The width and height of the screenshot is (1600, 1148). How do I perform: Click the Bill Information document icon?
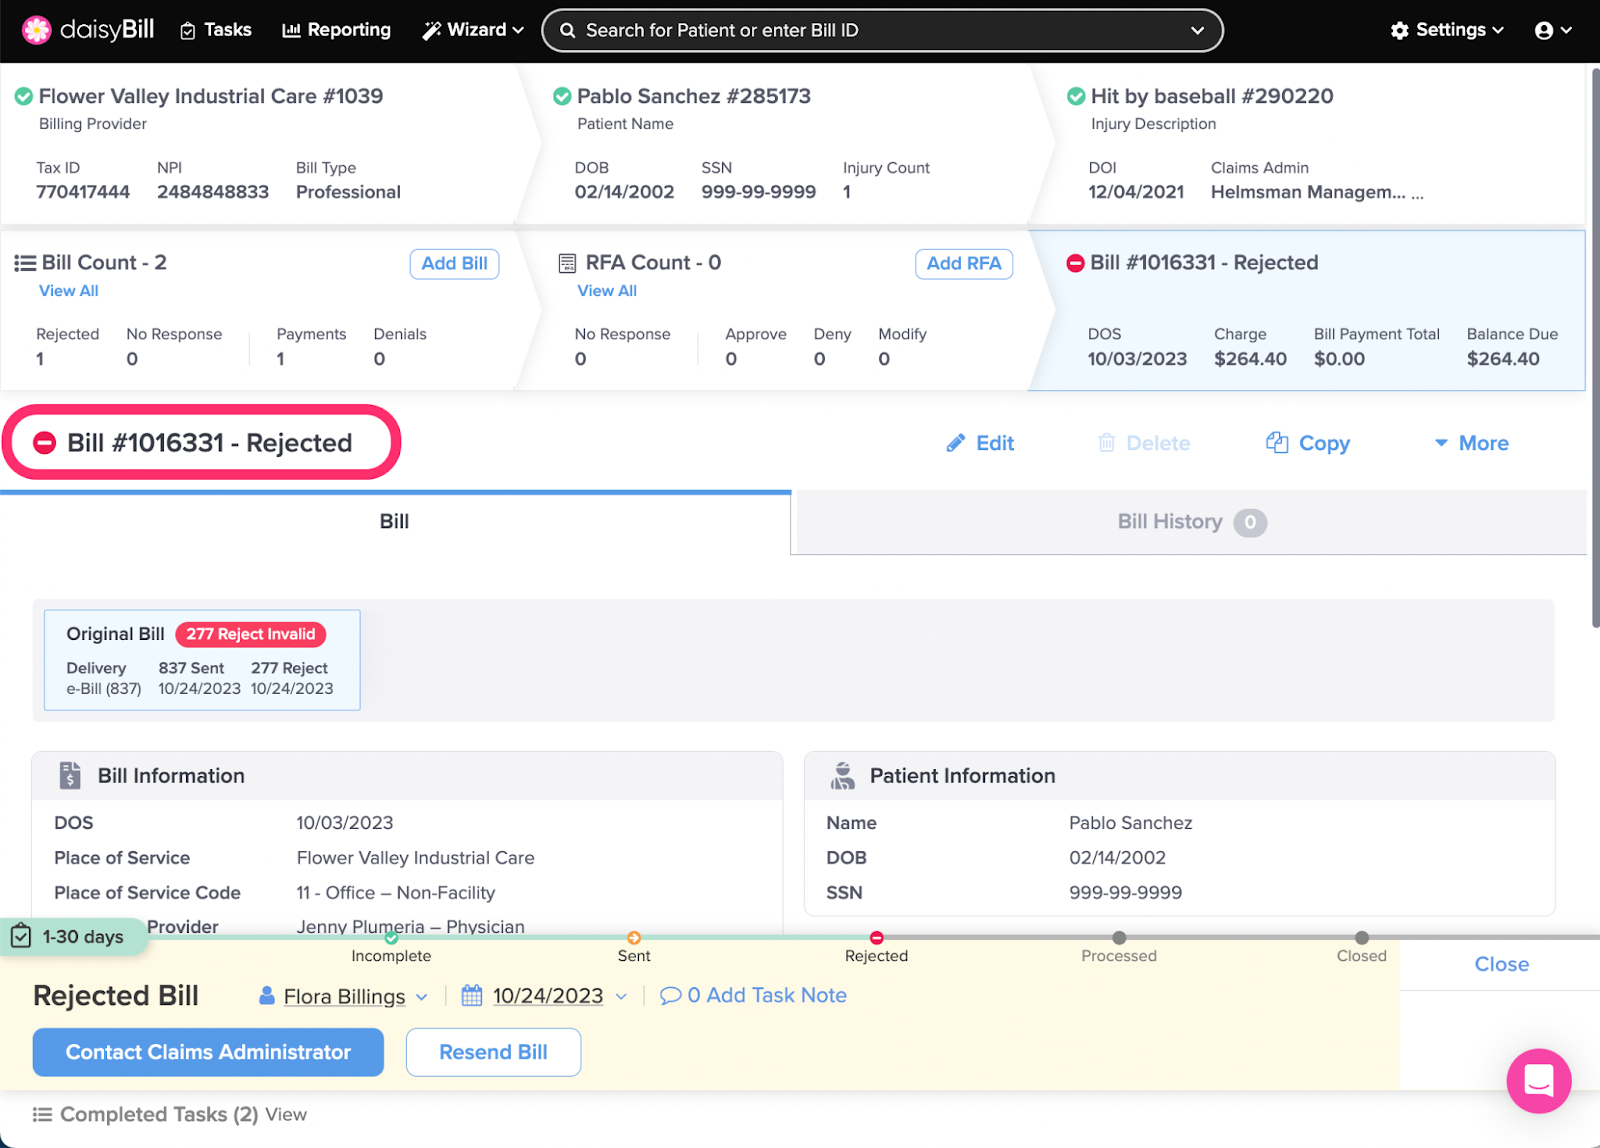70,775
